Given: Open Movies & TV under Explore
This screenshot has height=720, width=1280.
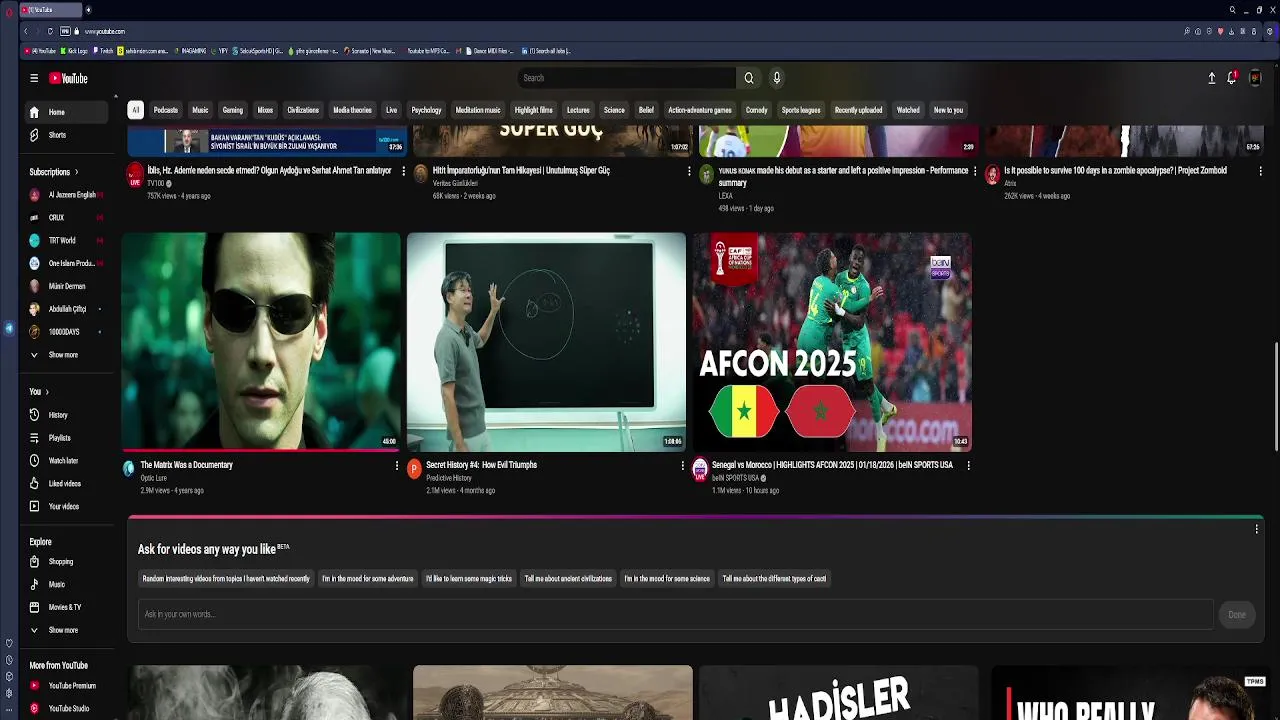Looking at the screenshot, I should click(64, 607).
